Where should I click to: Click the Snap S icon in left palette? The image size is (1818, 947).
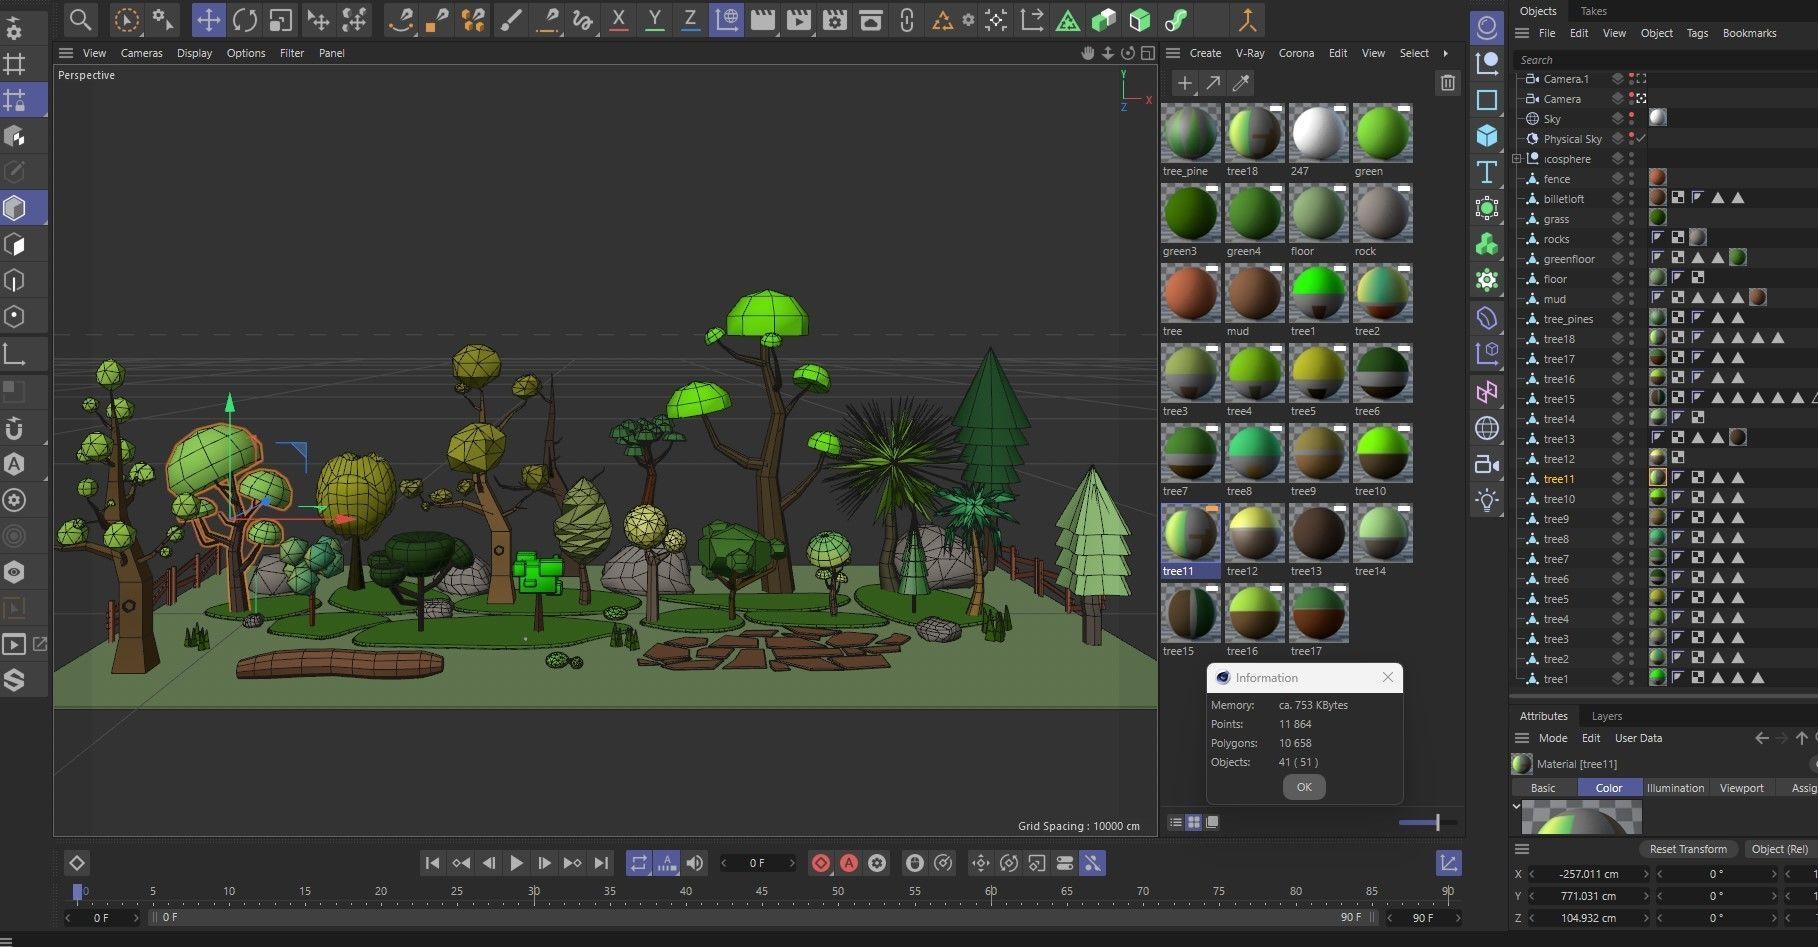(x=15, y=680)
